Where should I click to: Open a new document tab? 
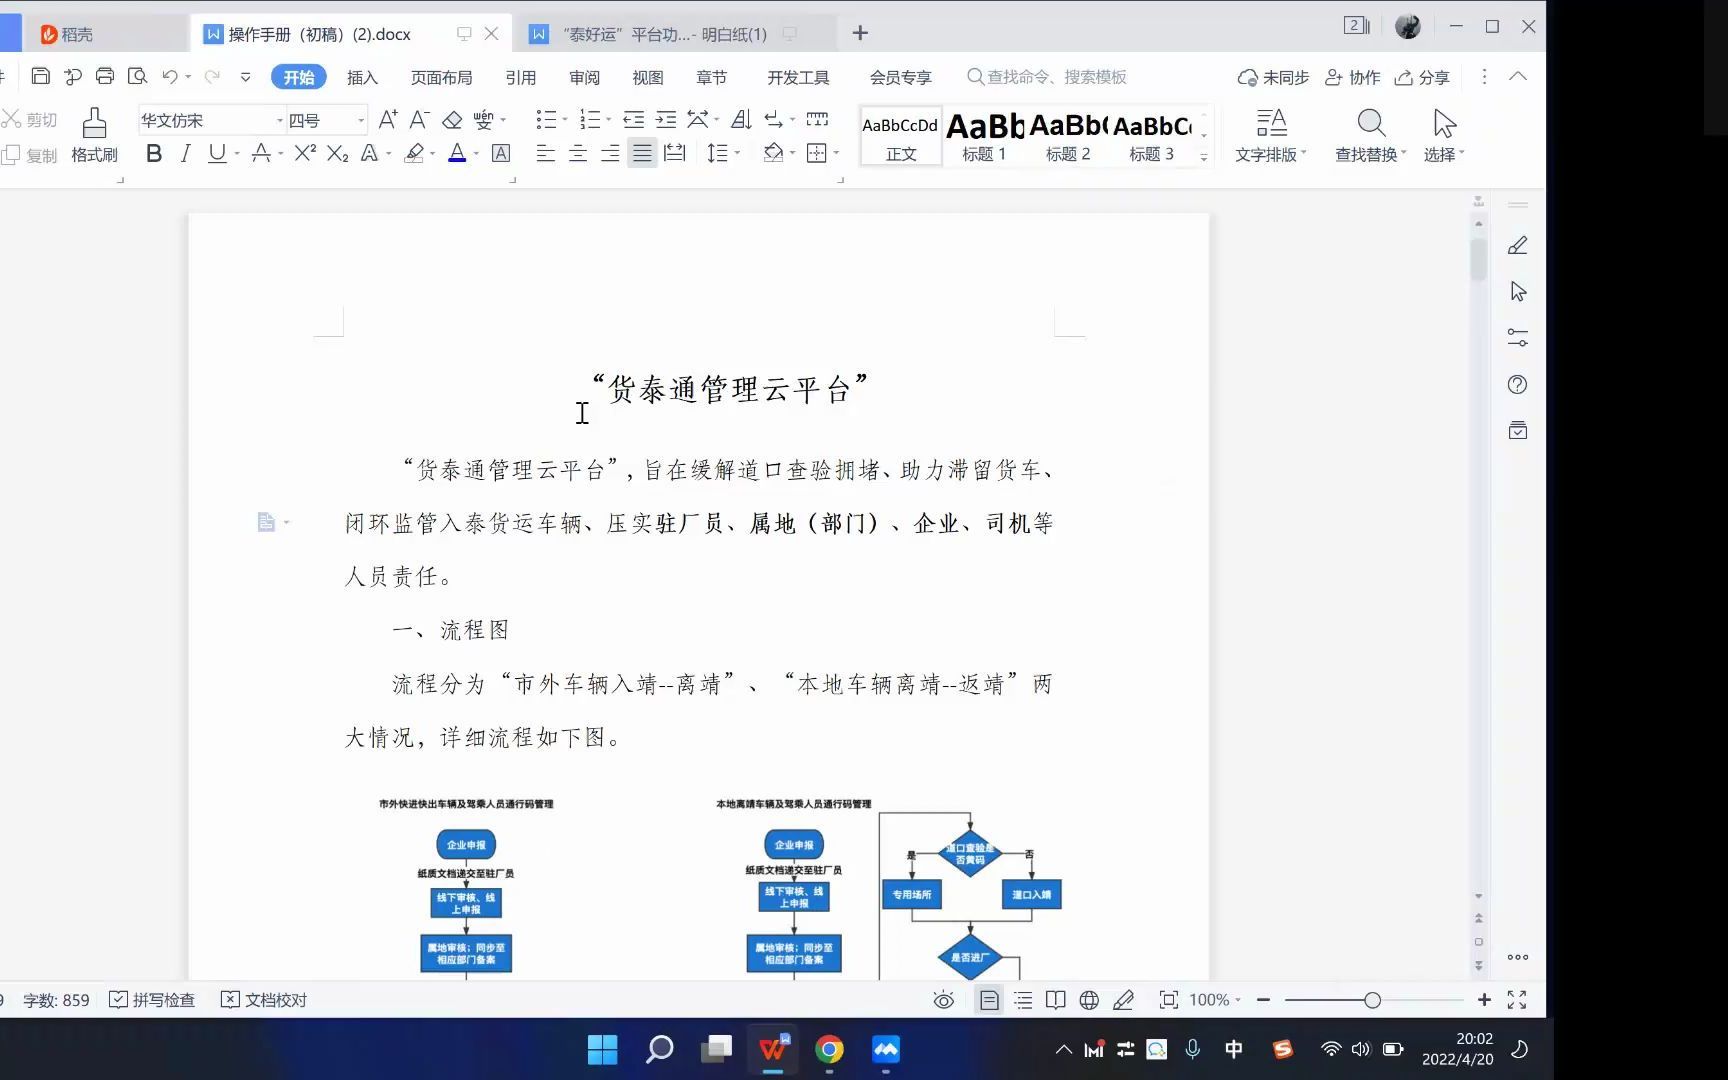click(860, 33)
